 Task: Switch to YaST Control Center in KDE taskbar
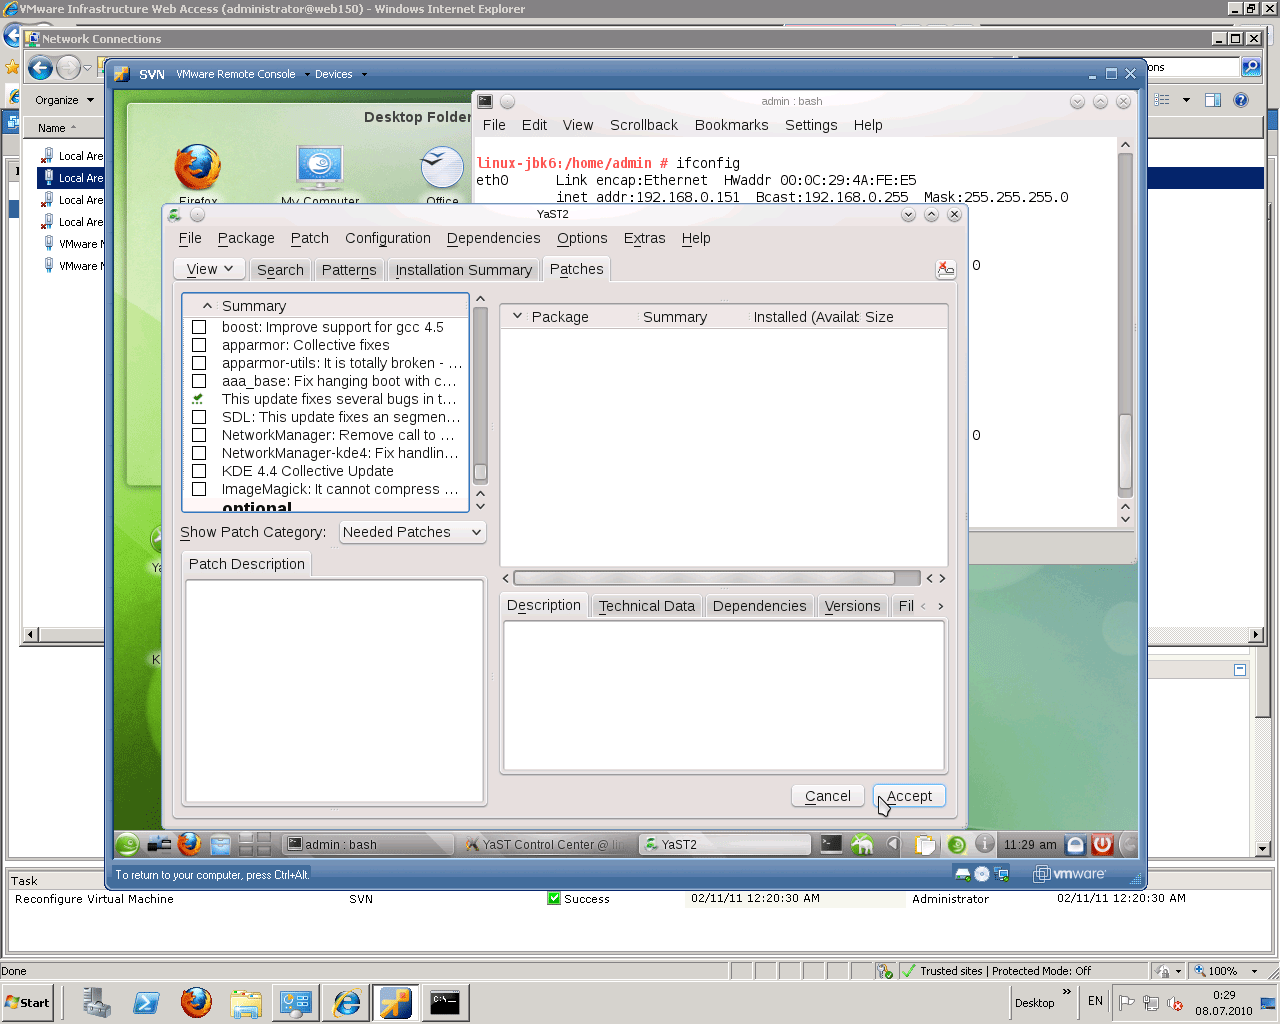pos(544,845)
